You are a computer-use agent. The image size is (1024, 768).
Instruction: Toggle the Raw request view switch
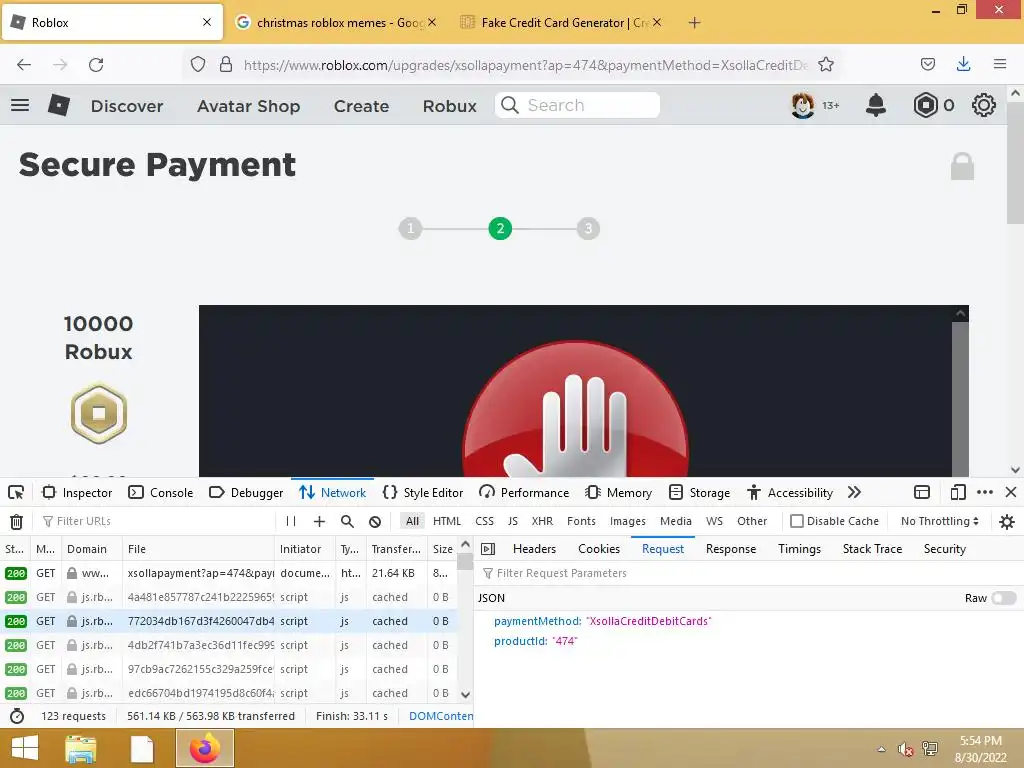1003,598
